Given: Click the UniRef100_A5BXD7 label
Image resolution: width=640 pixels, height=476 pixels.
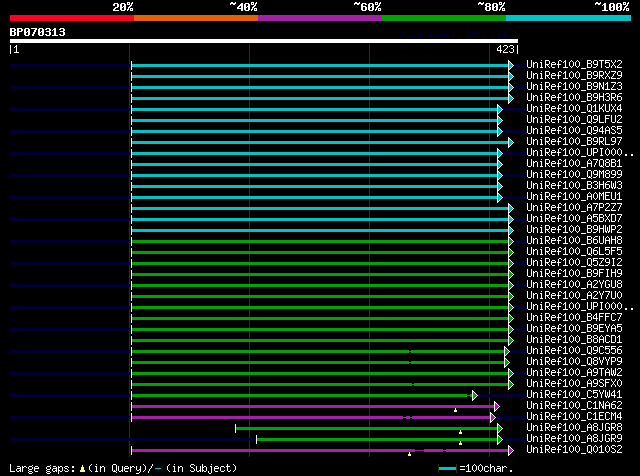Looking at the screenshot, I should 574,219.
